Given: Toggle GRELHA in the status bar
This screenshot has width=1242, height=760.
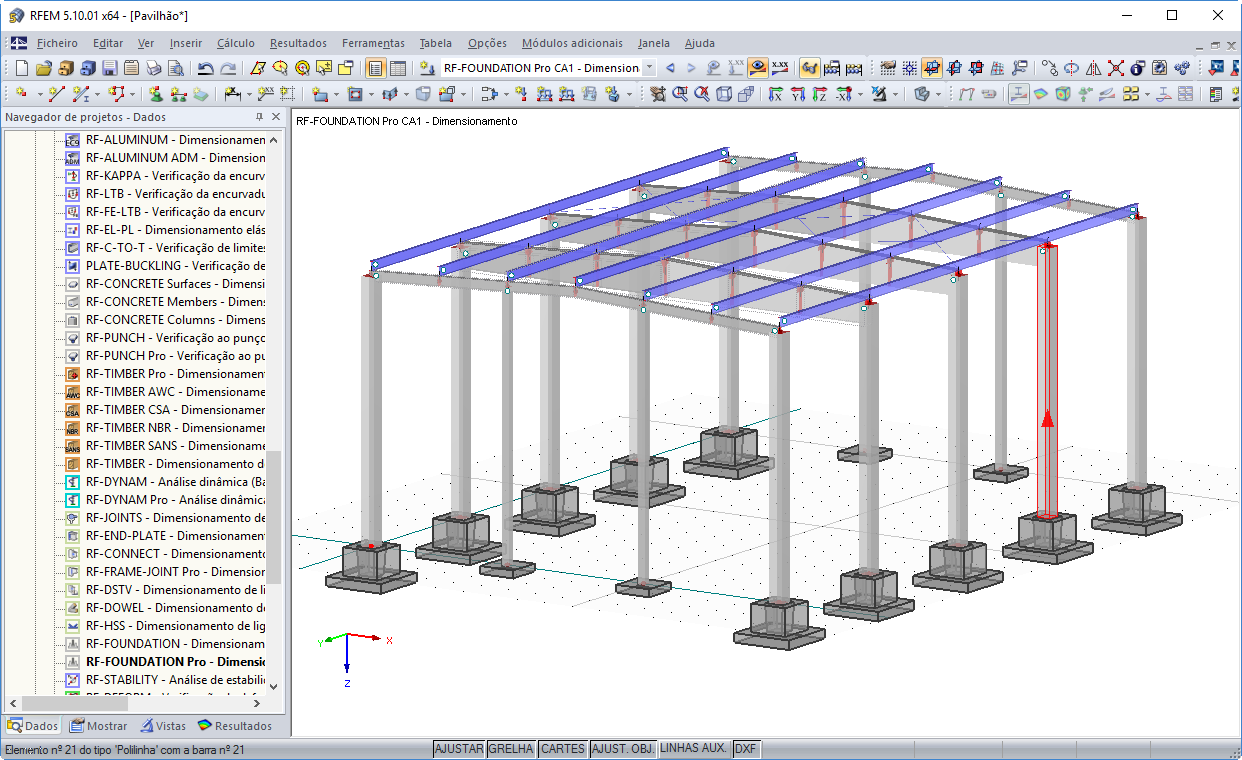Looking at the screenshot, I should point(511,748).
